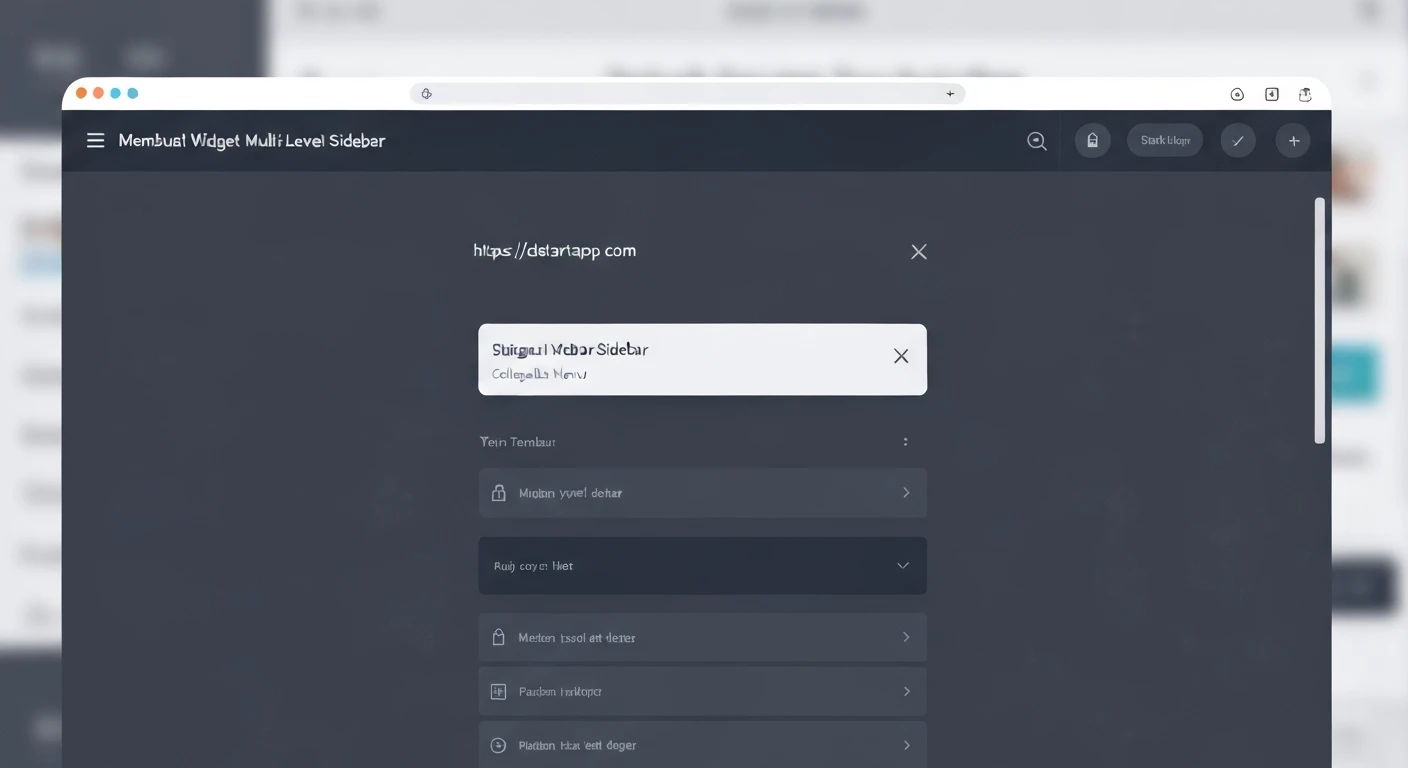Click the round checkmark button in header
Viewport: 1408px width, 768px height.
coord(1238,141)
